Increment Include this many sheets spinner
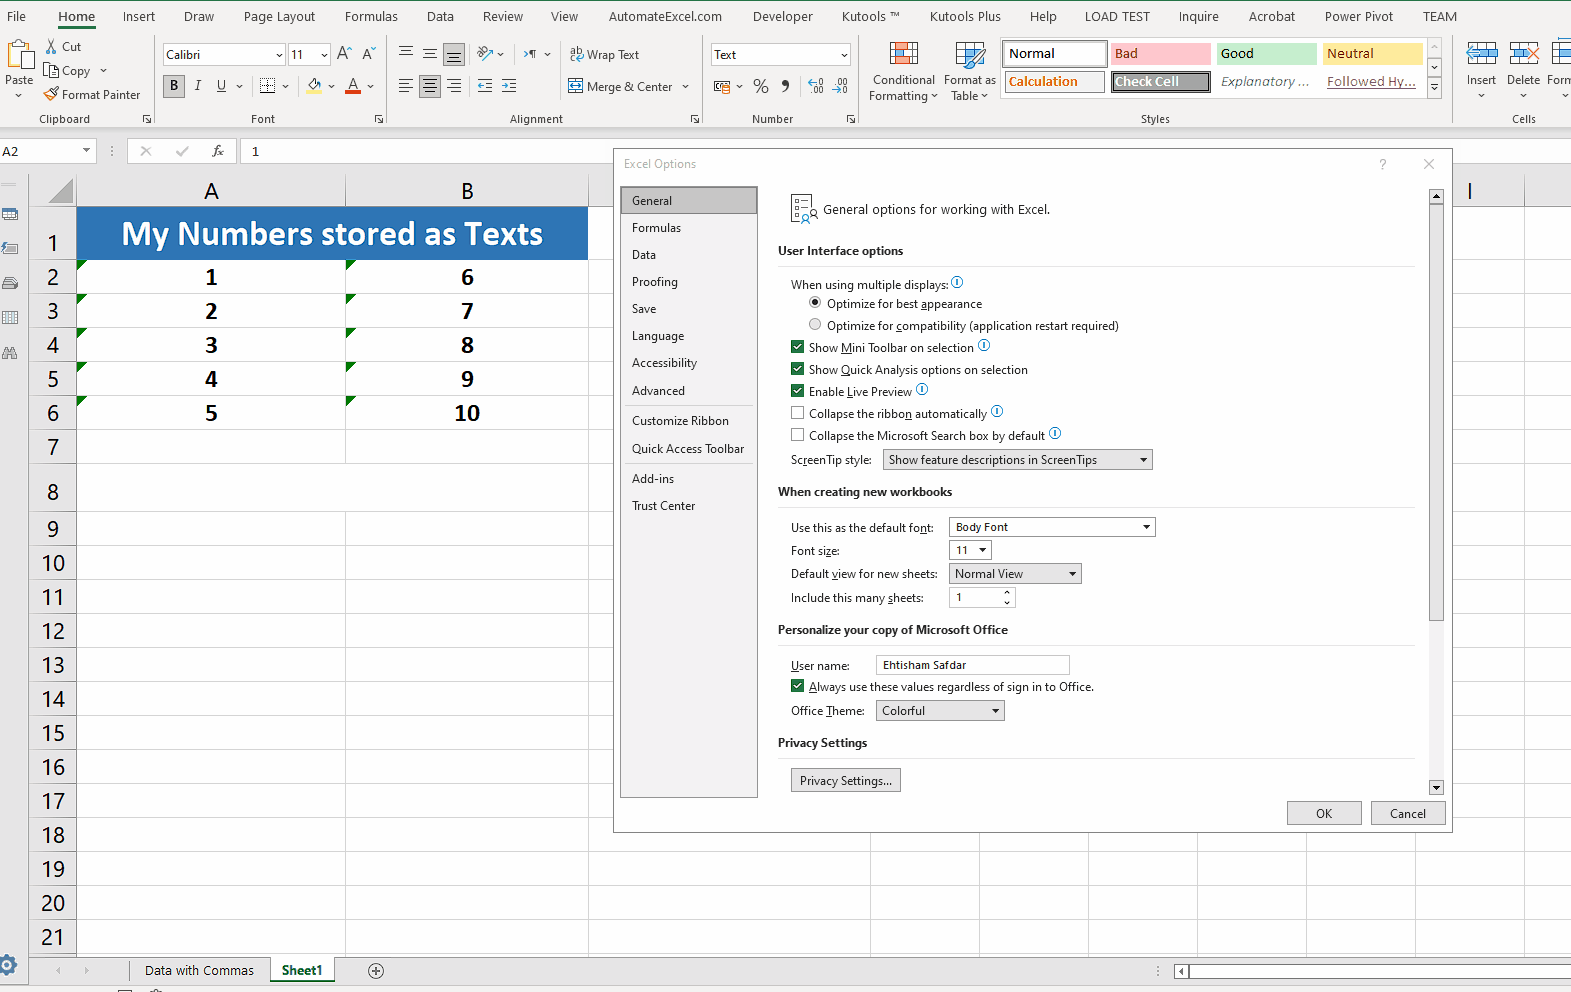This screenshot has height=992, width=1571. [x=1007, y=593]
